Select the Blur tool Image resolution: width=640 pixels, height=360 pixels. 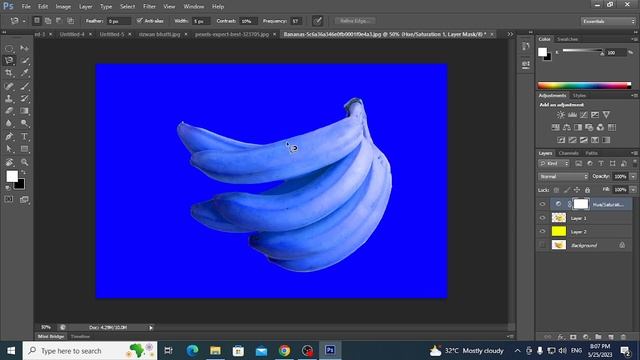[9, 123]
